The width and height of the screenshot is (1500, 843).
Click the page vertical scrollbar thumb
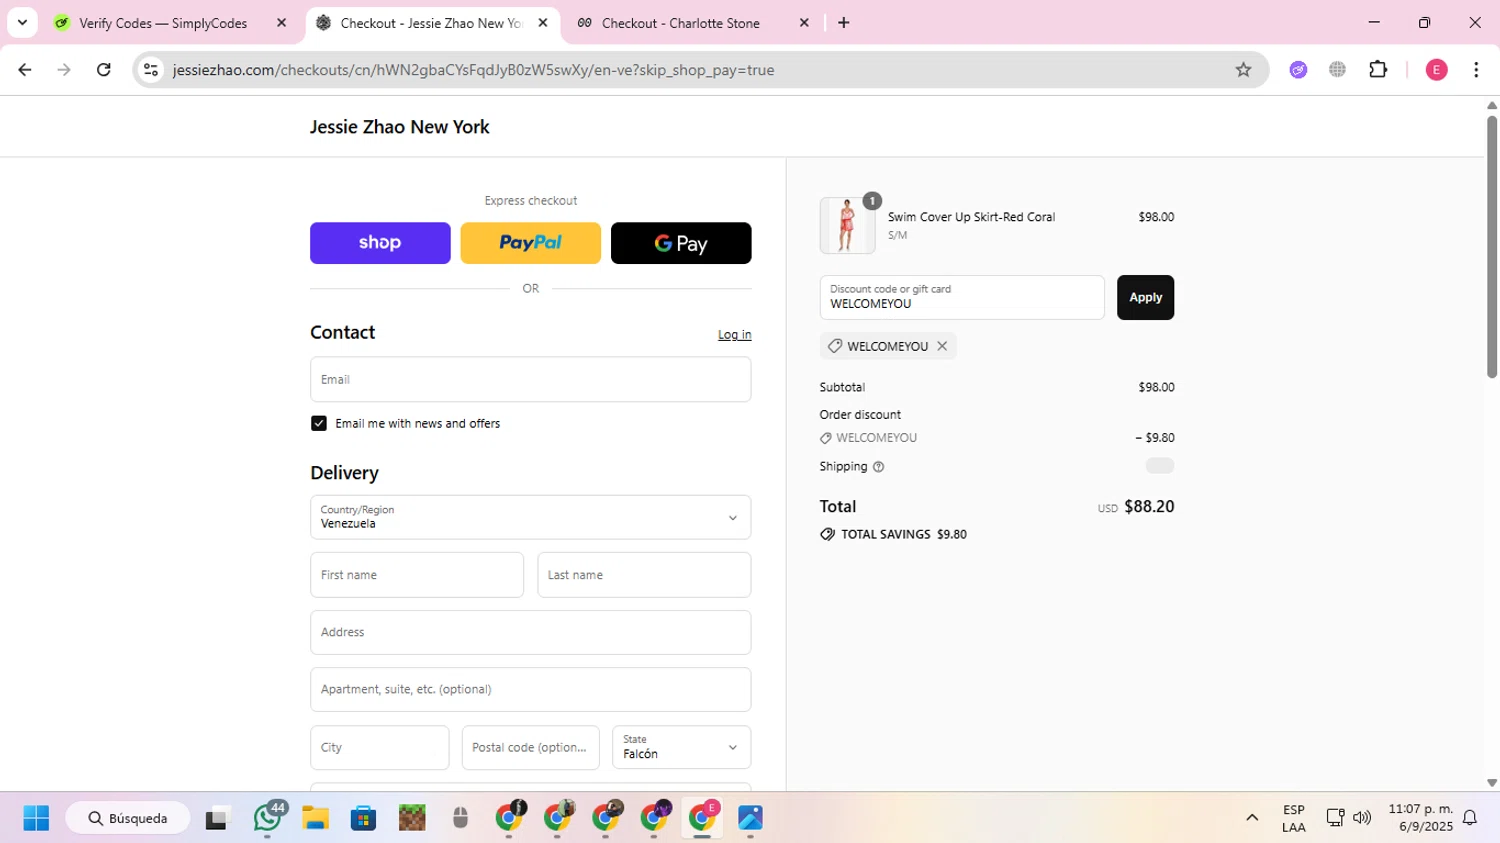point(1492,247)
